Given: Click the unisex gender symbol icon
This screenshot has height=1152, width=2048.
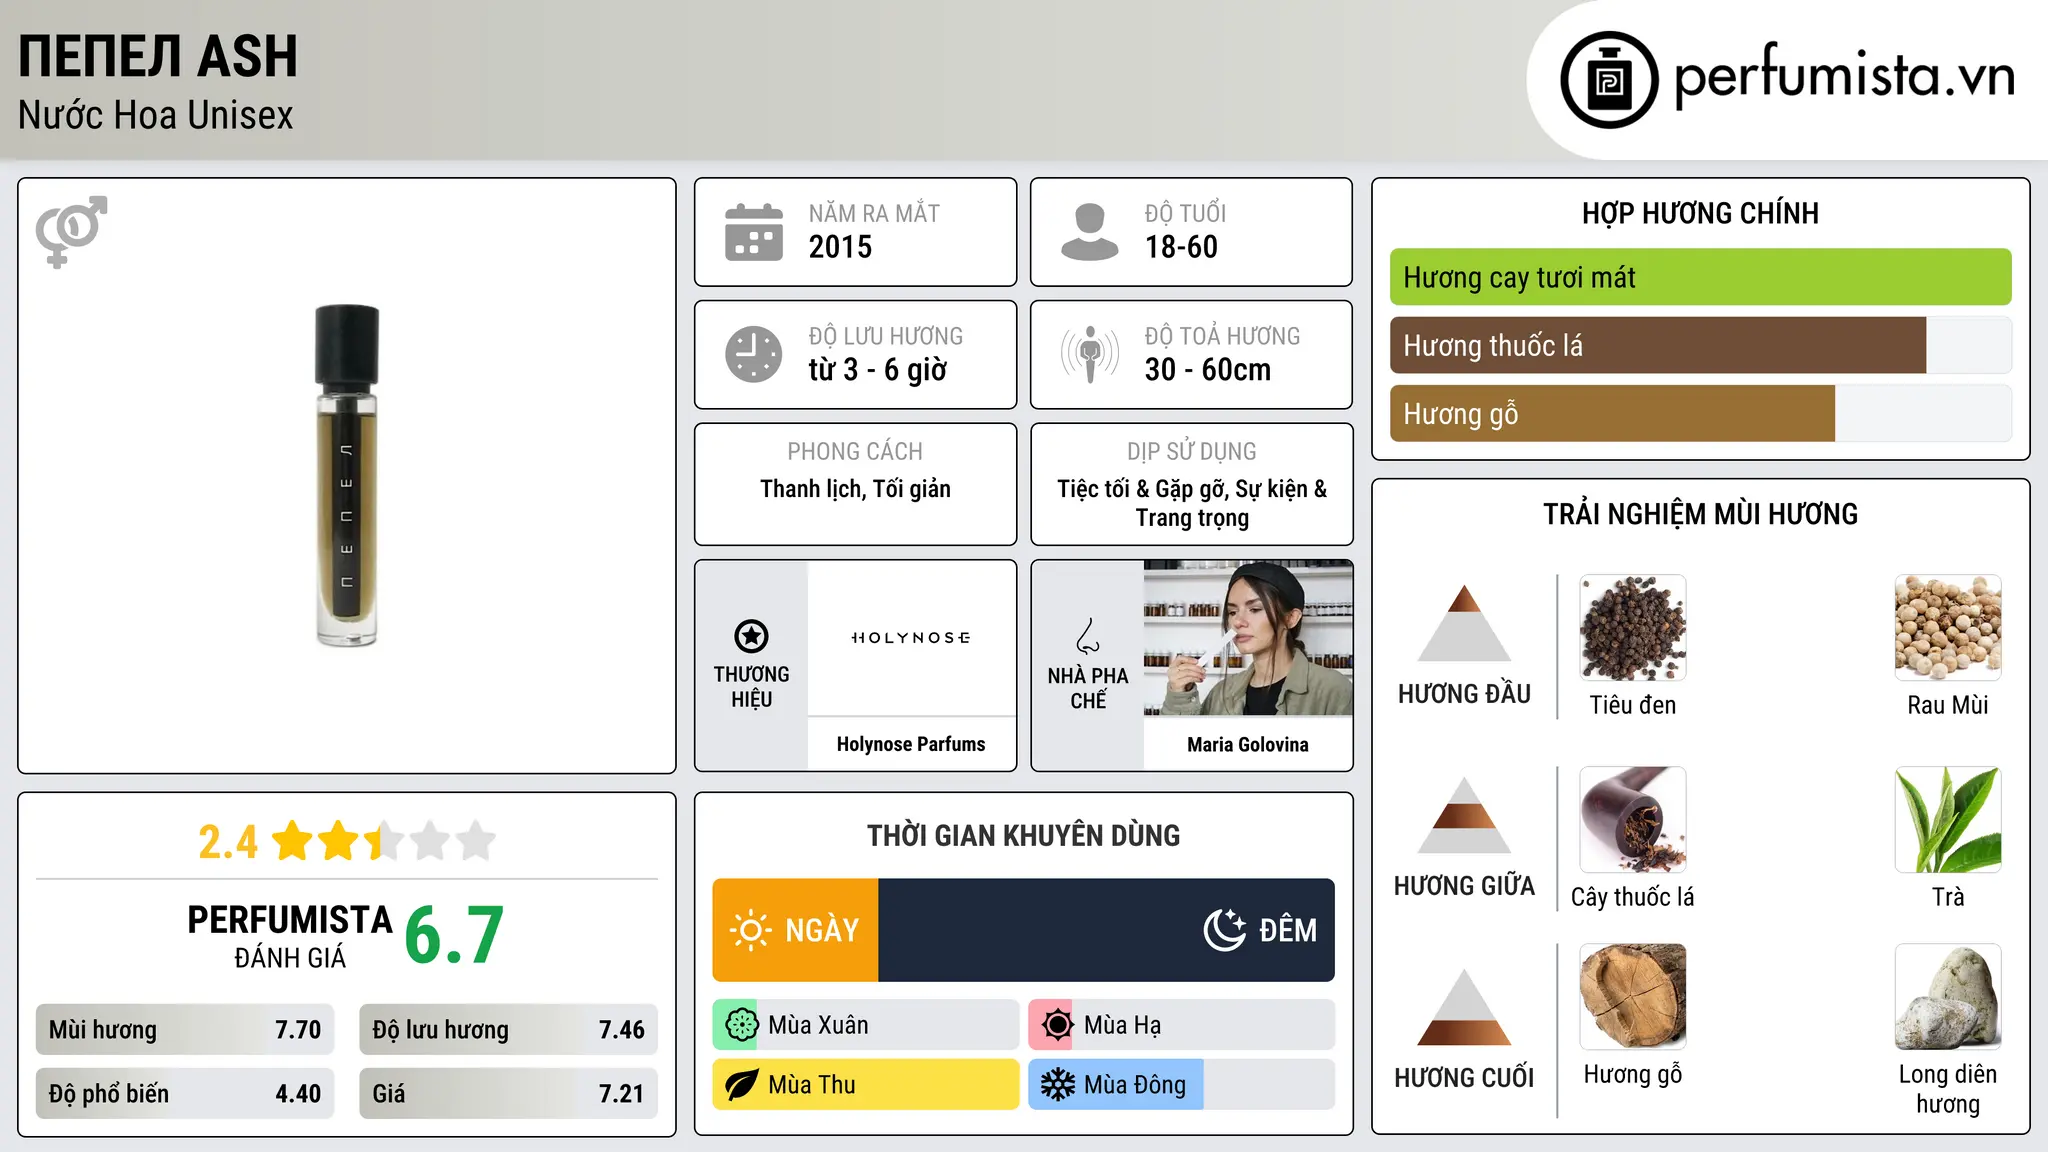Looking at the screenshot, I should [71, 232].
